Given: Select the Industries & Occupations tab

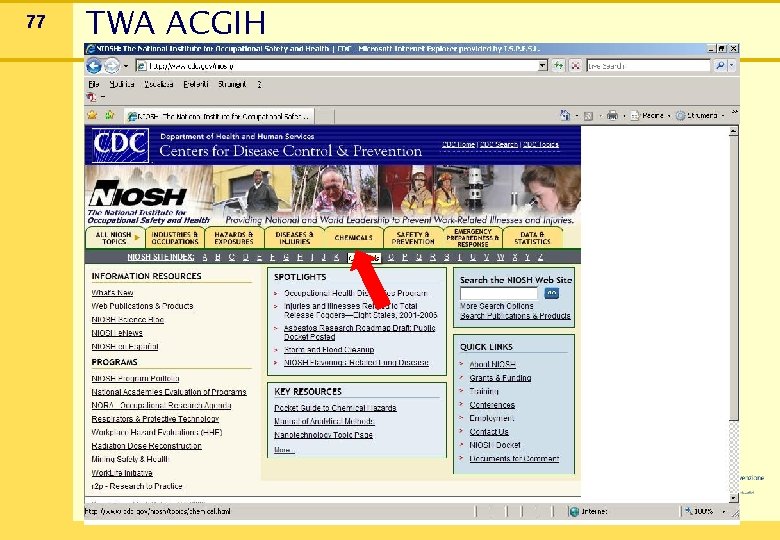Looking at the screenshot, I should tap(175, 238).
